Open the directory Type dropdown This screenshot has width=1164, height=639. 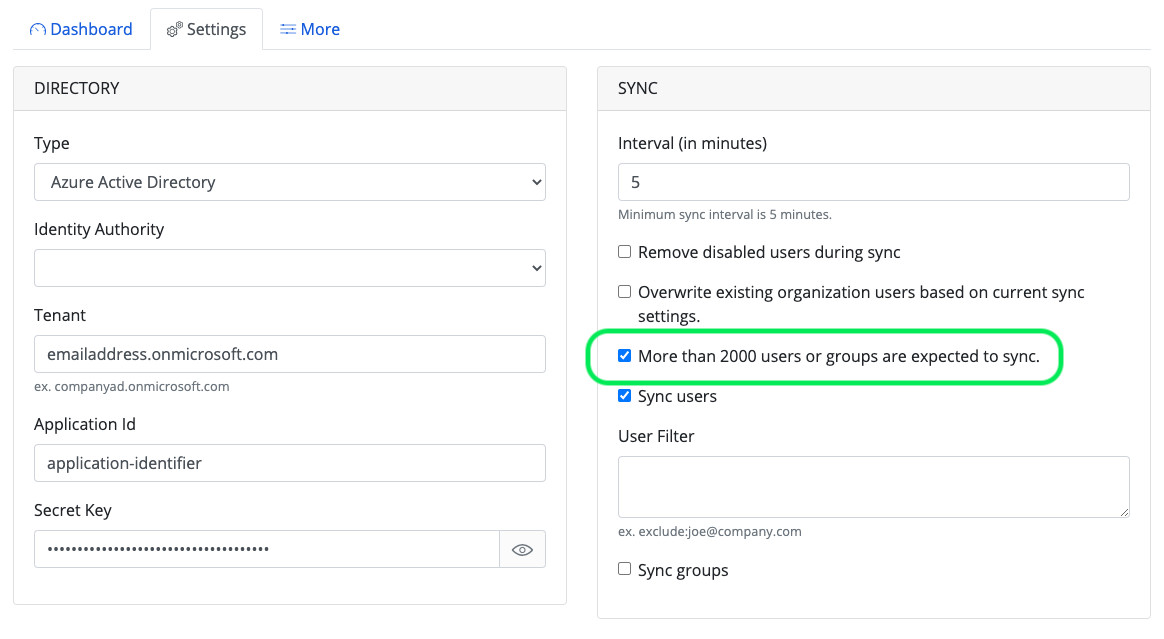(290, 182)
